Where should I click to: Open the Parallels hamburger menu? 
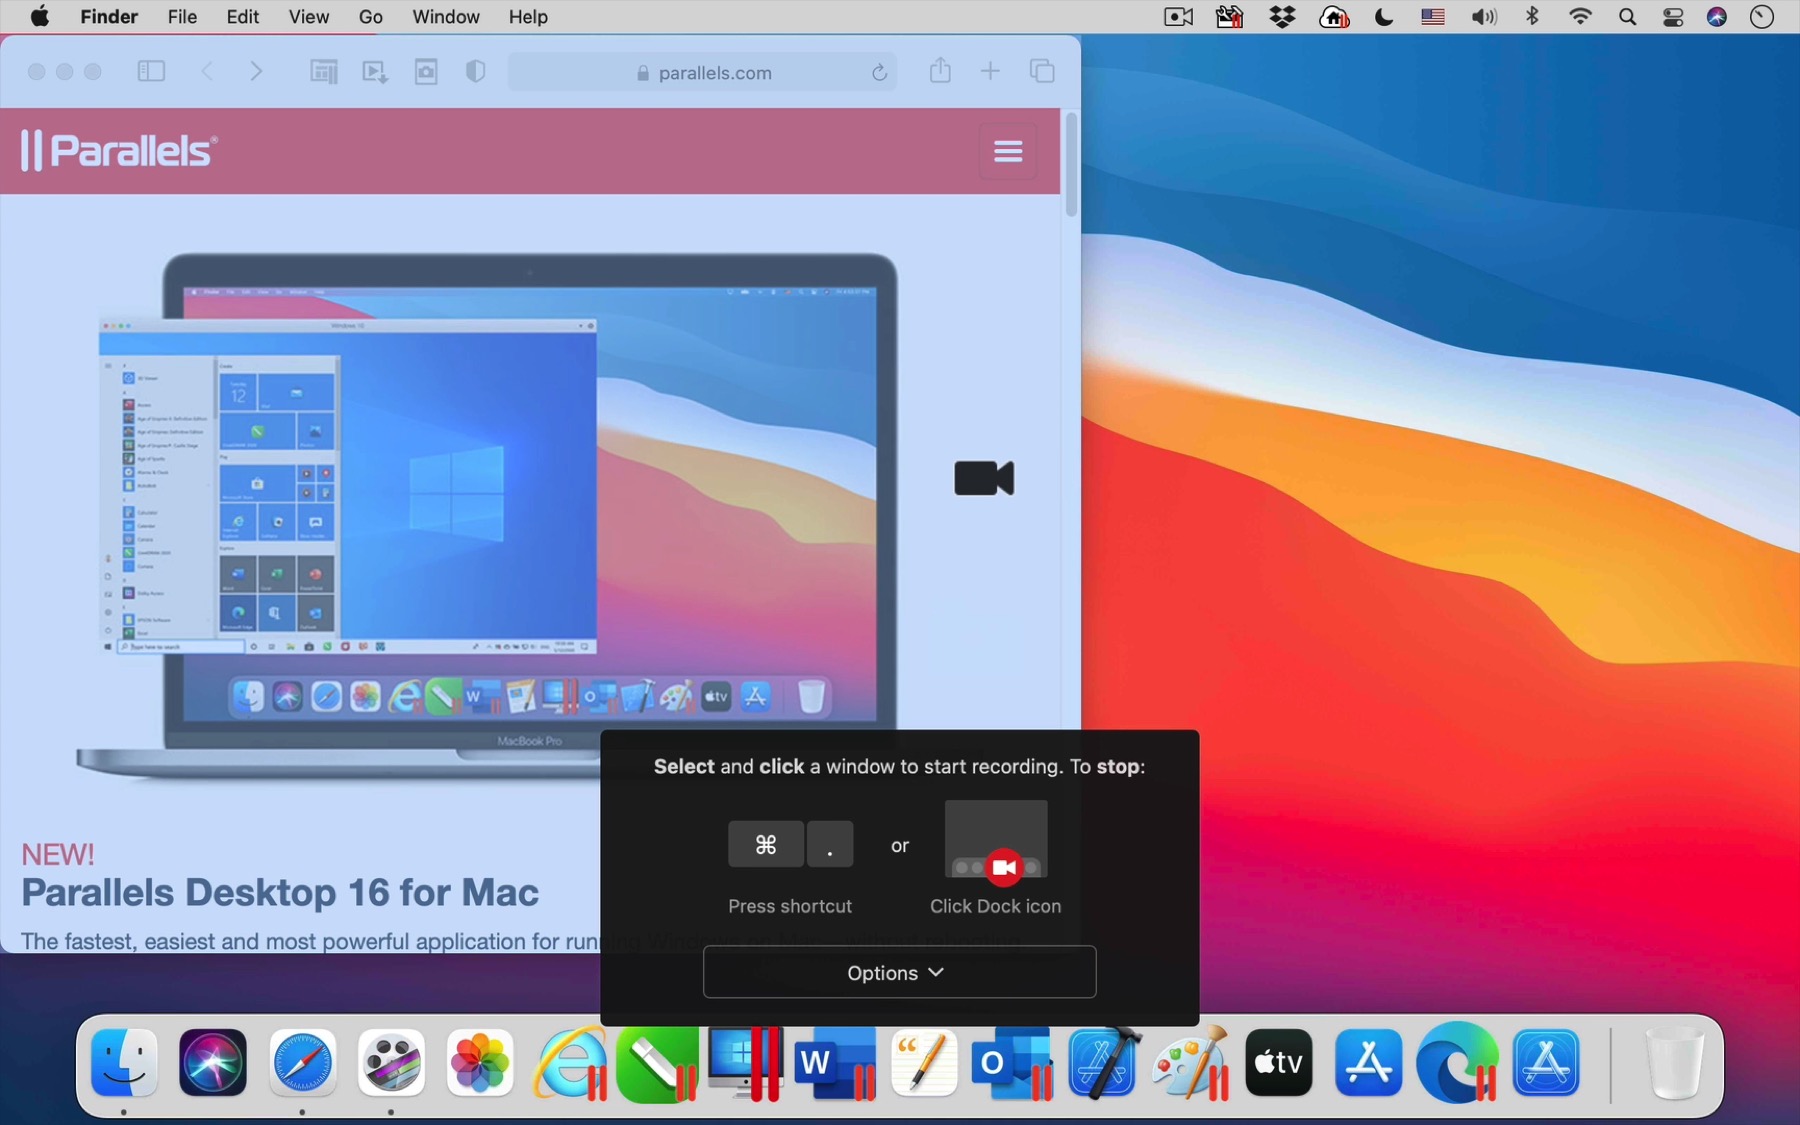(1008, 151)
